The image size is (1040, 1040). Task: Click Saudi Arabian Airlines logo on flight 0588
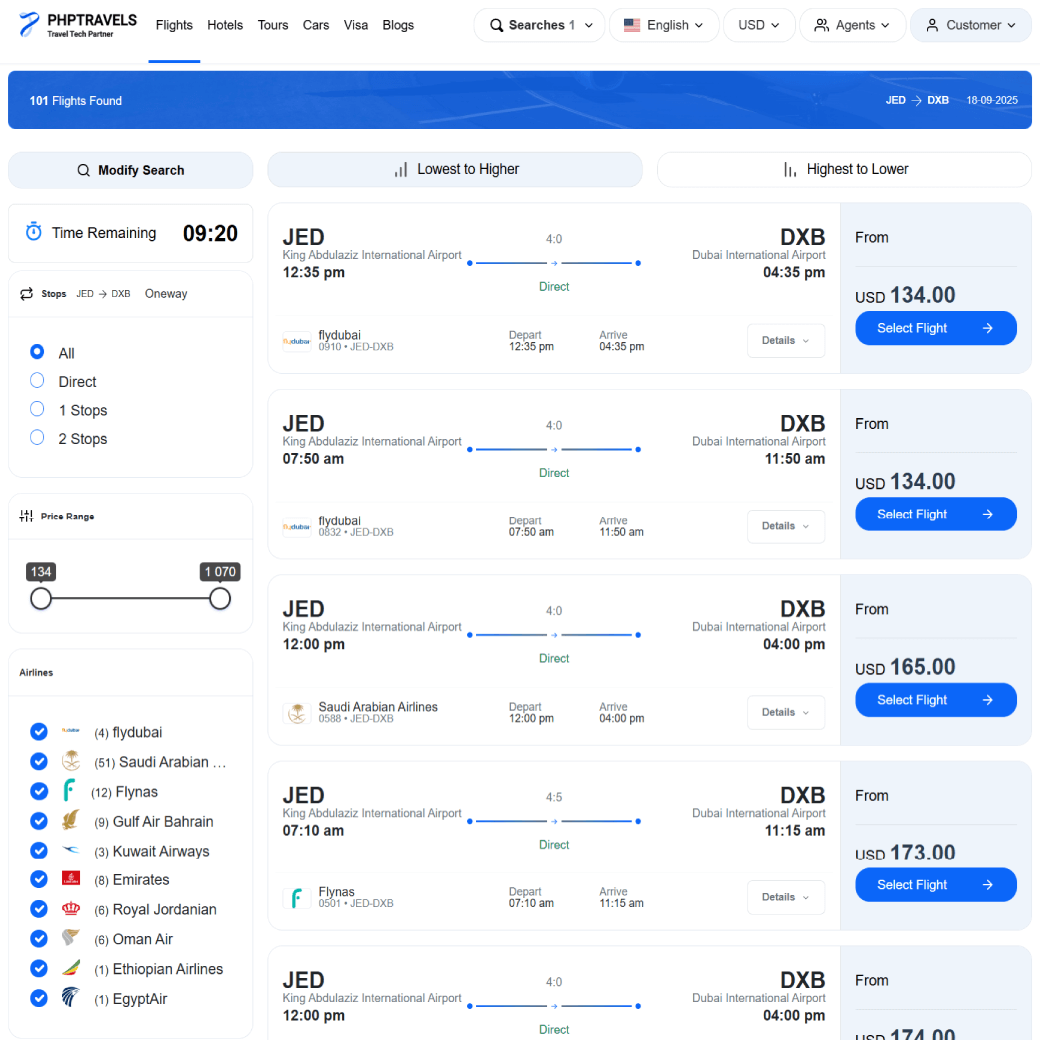click(296, 713)
